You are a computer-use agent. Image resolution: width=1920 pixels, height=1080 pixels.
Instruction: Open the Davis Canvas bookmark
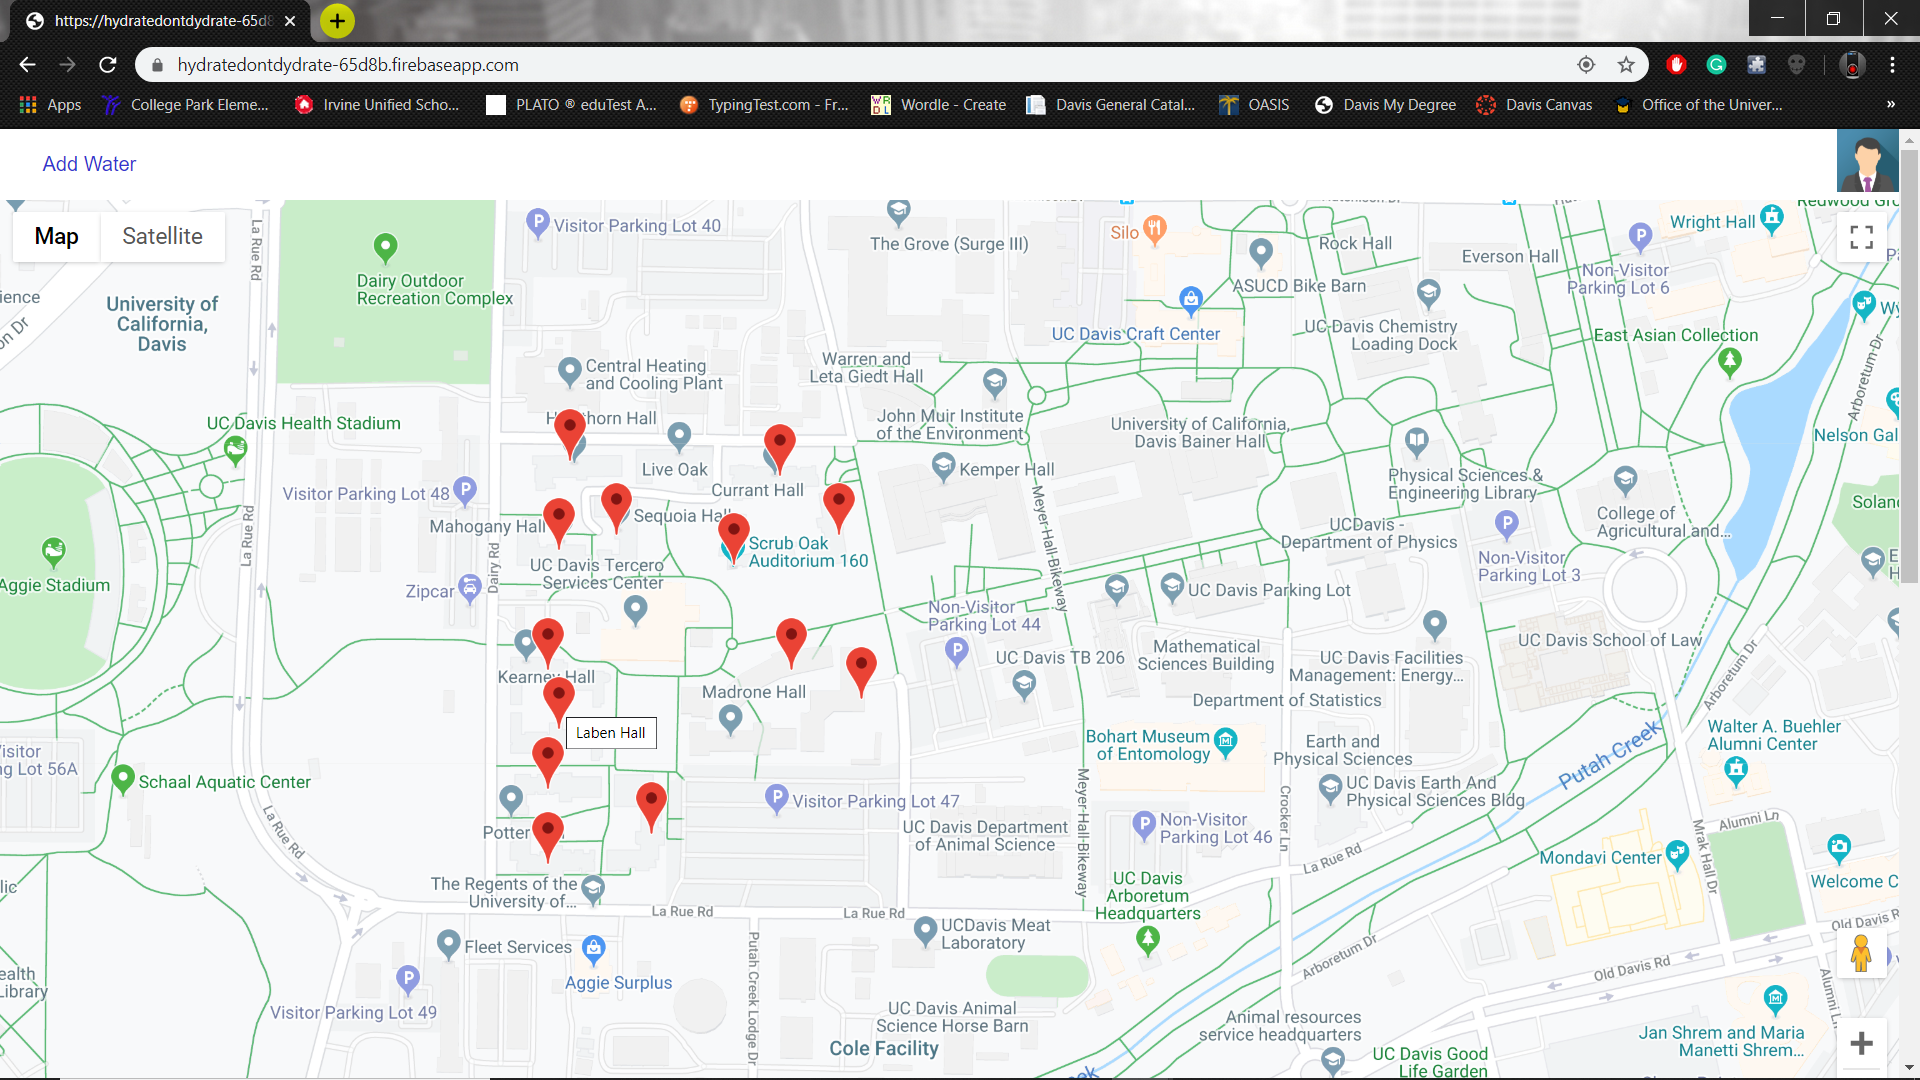coord(1534,105)
